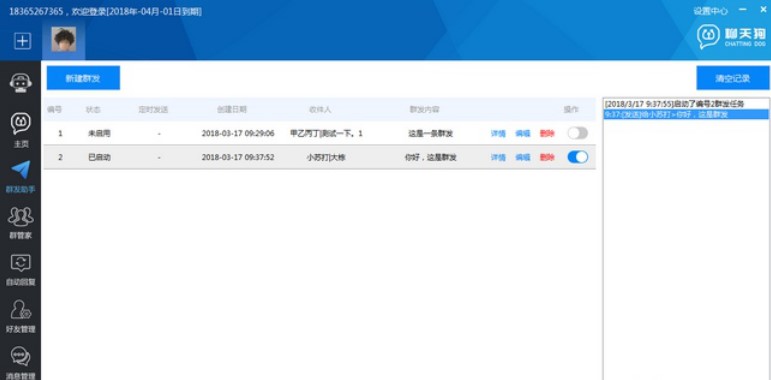This screenshot has width=771, height=380.
Task: Click the 清空记录 button
Action: coord(733,78)
